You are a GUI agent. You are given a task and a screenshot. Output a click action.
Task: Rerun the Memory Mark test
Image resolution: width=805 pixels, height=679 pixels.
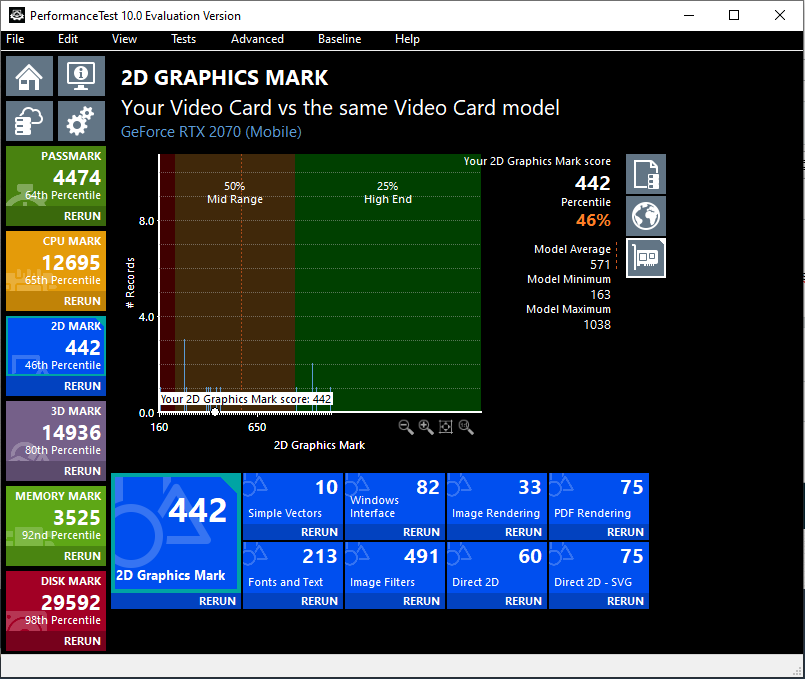click(x=82, y=556)
